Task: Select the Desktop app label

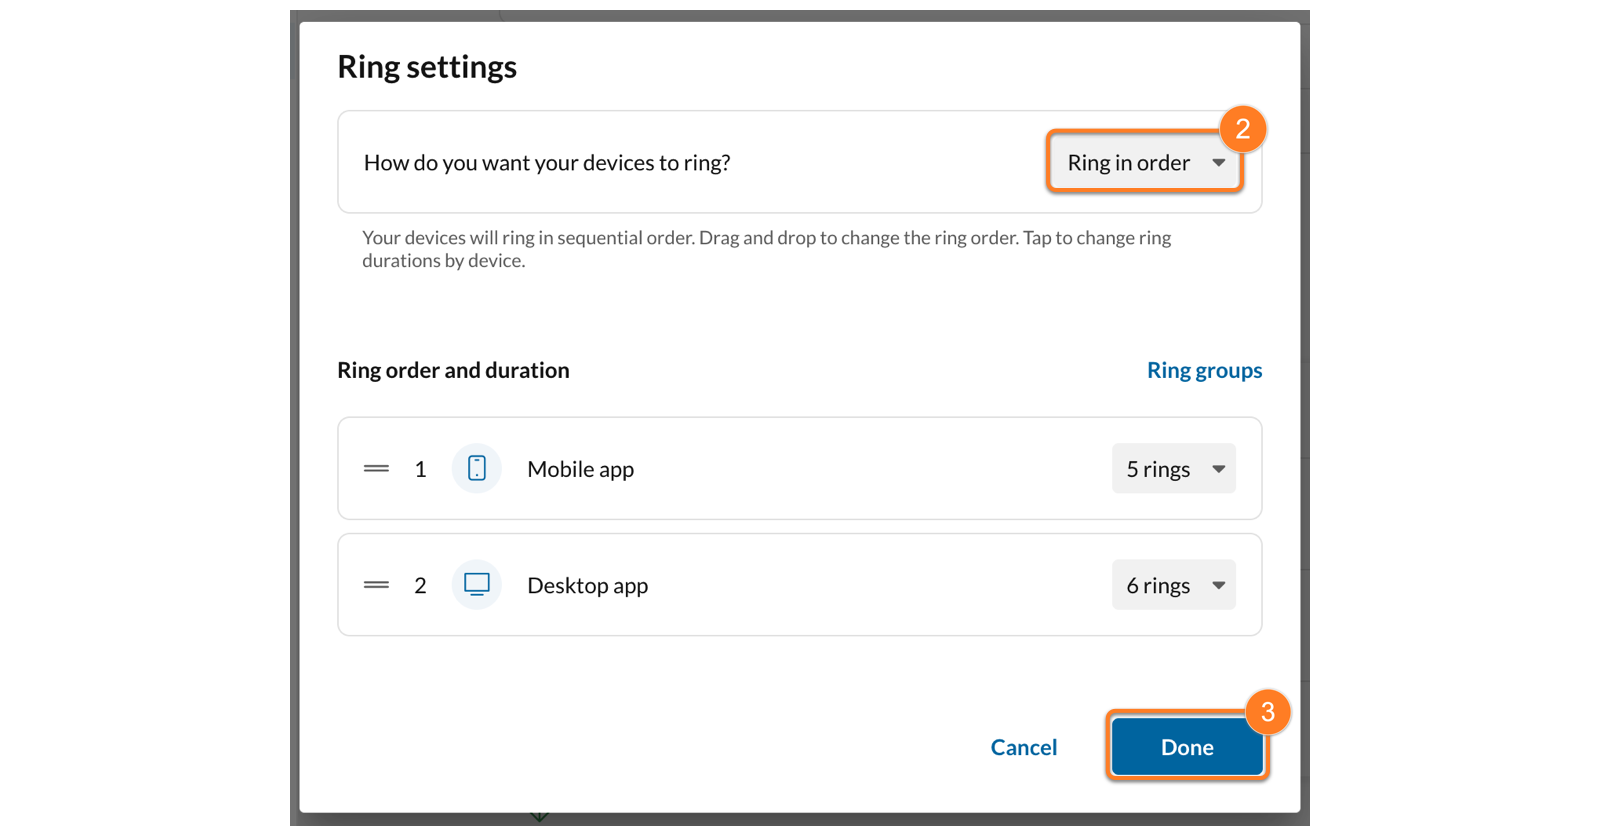Action: click(587, 585)
